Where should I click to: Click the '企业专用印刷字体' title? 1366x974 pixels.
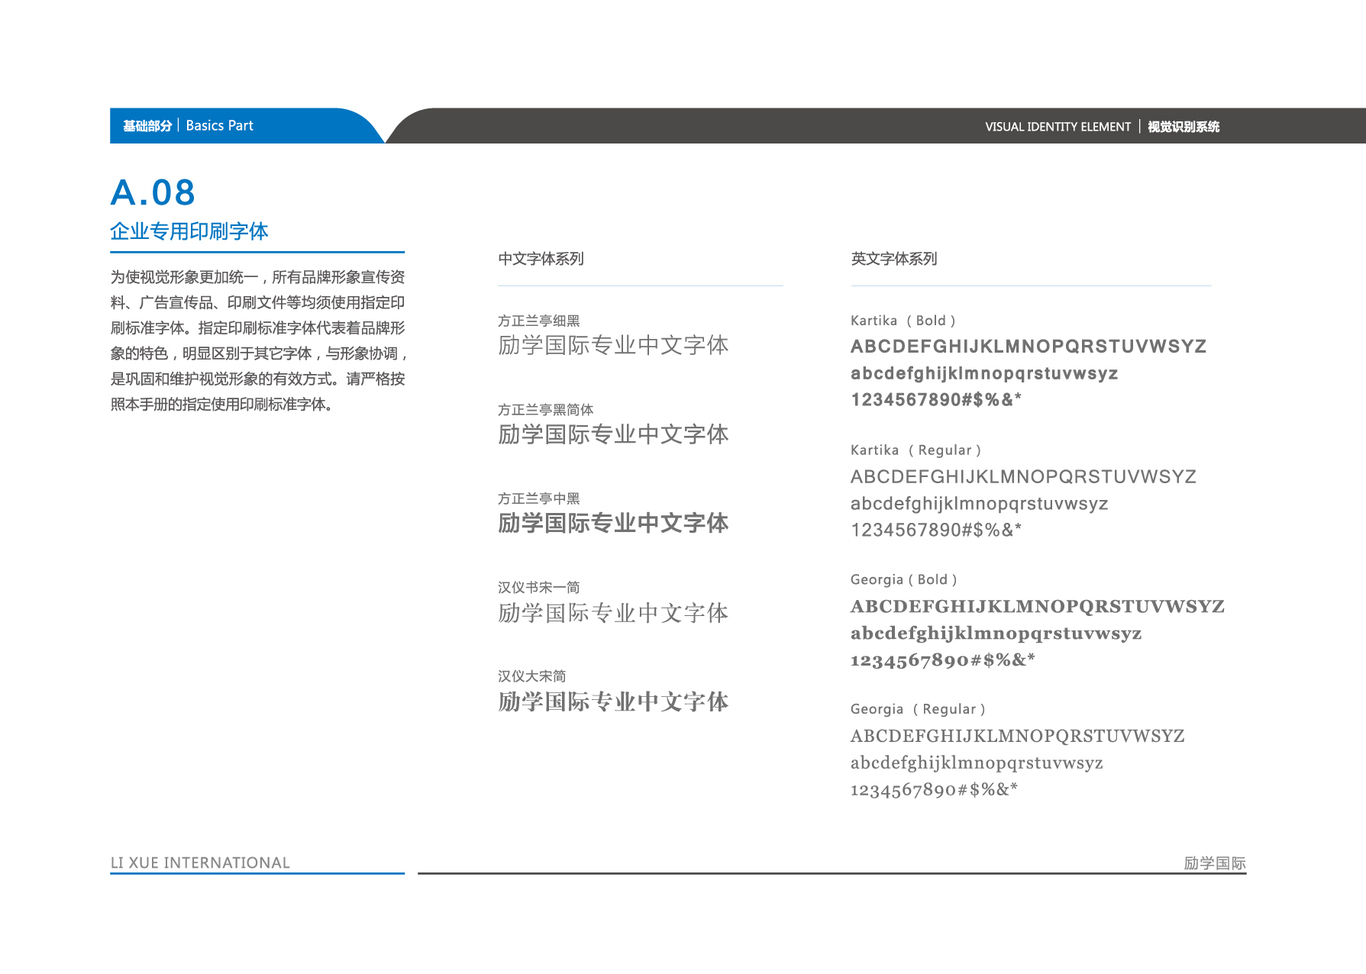(x=189, y=232)
